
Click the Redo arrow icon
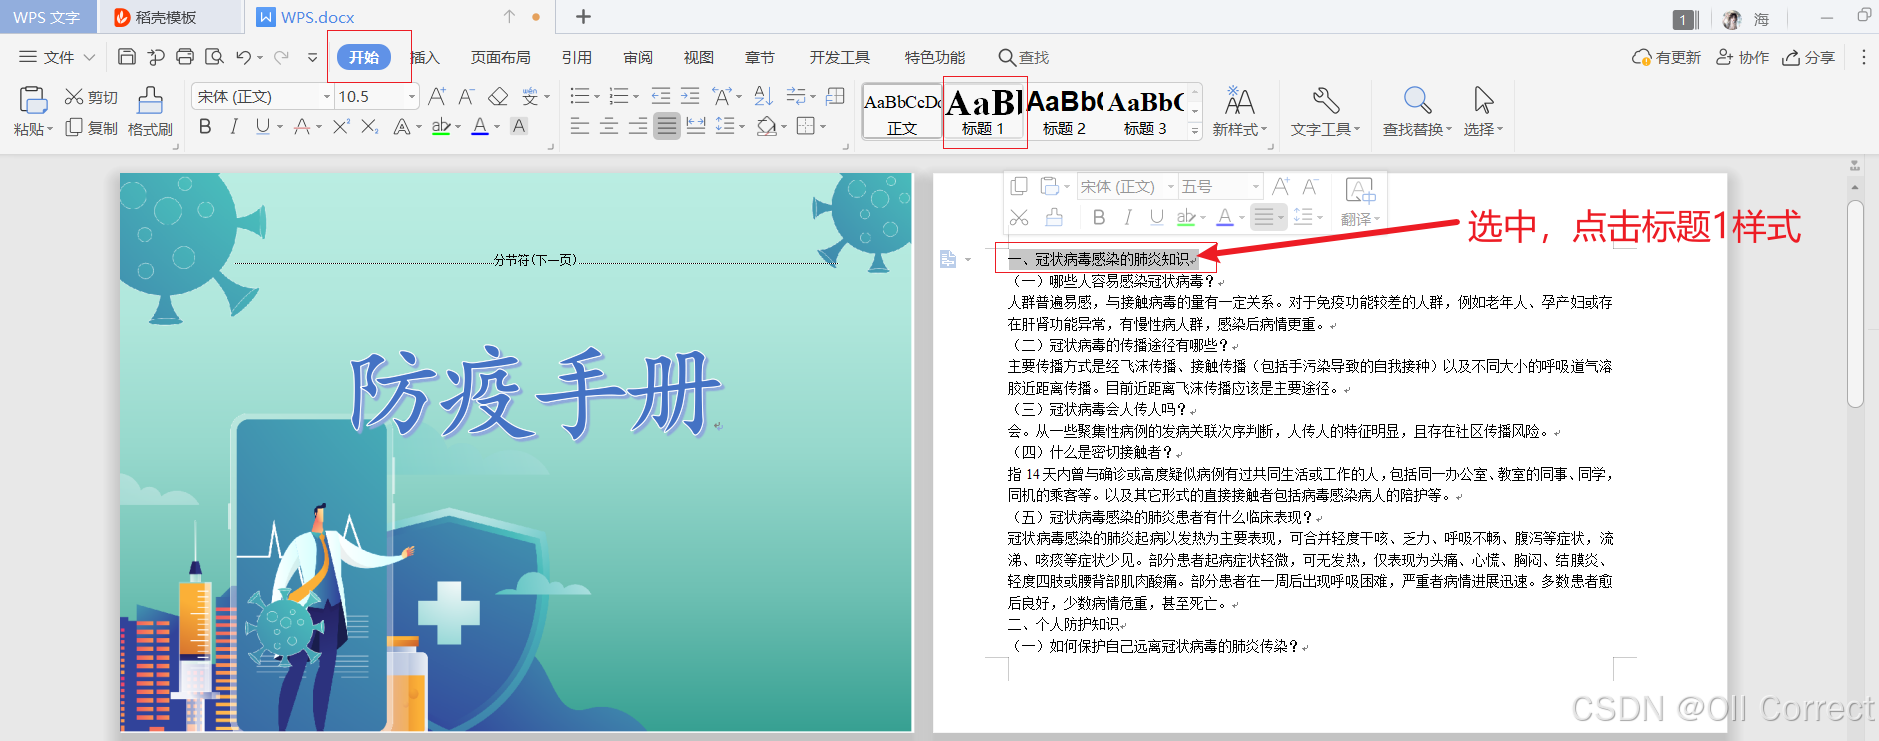(x=282, y=57)
